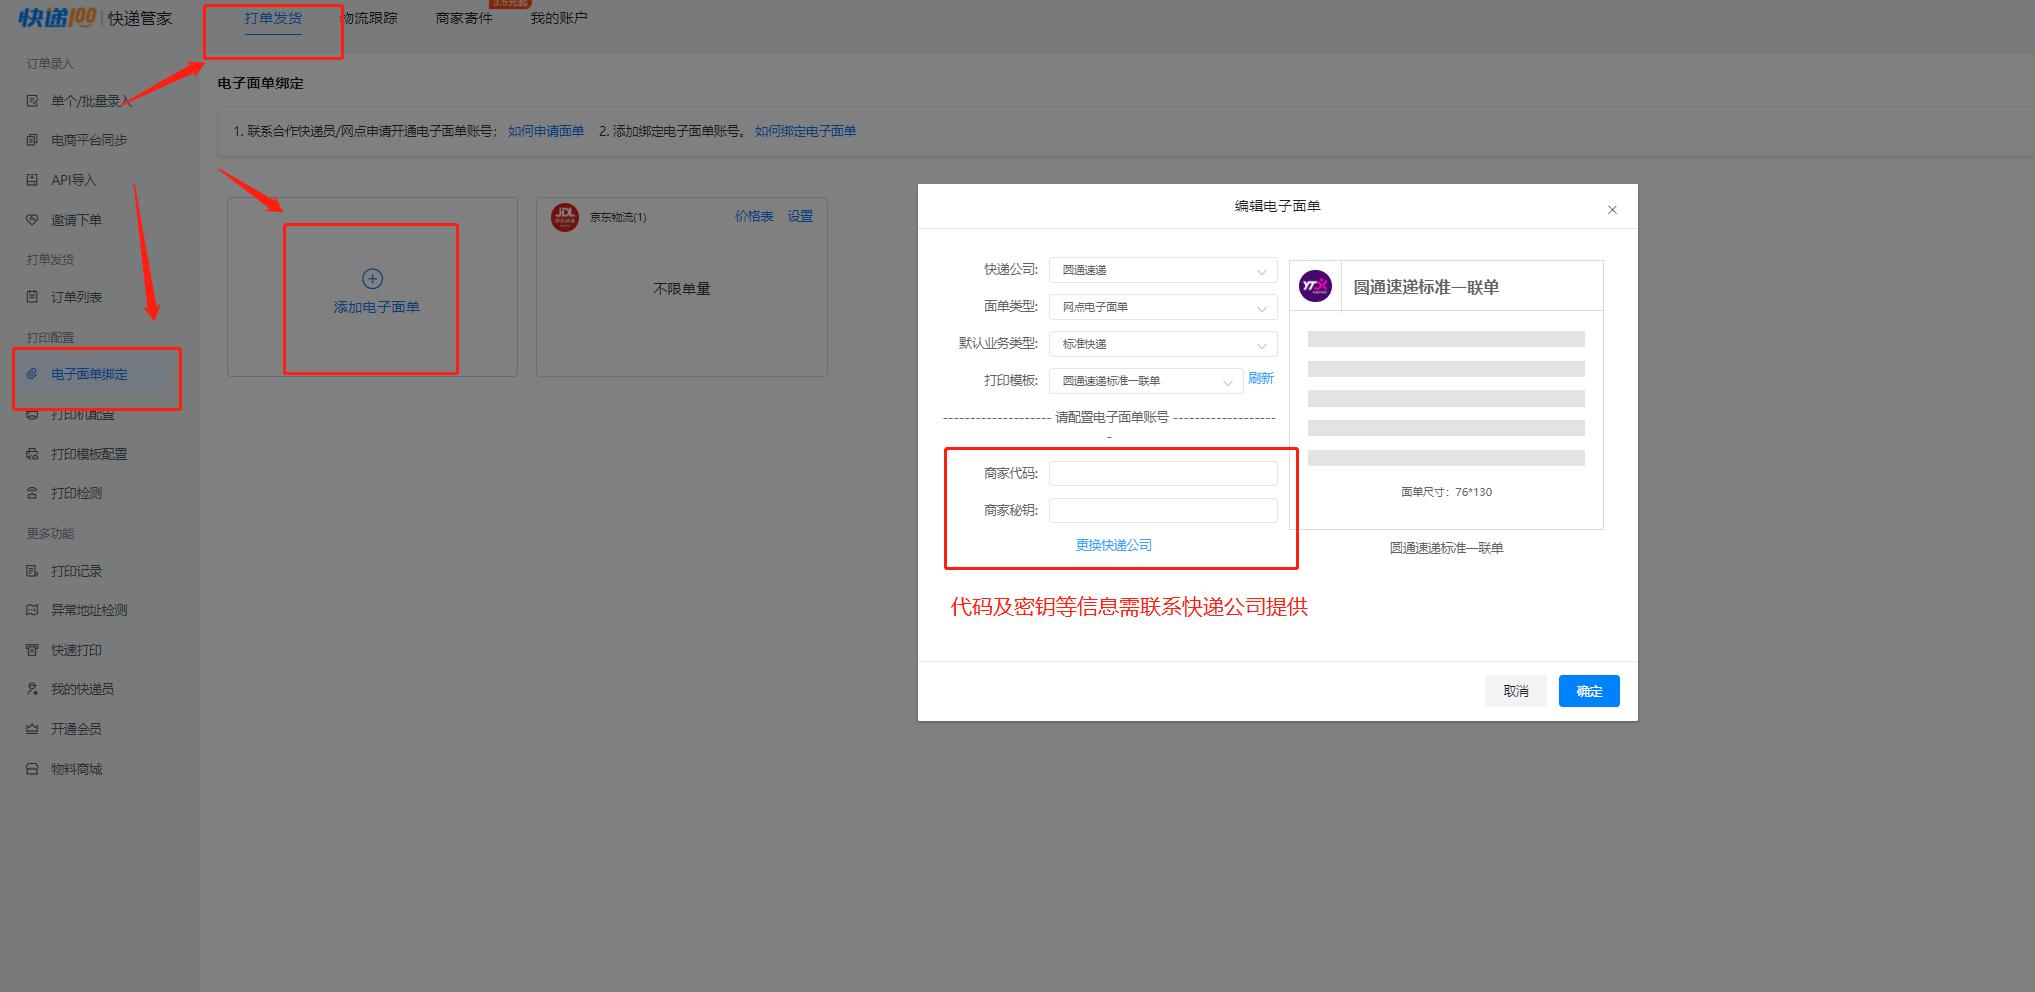
Task: Confirm with the 确定 button
Action: pyautogui.click(x=1588, y=690)
